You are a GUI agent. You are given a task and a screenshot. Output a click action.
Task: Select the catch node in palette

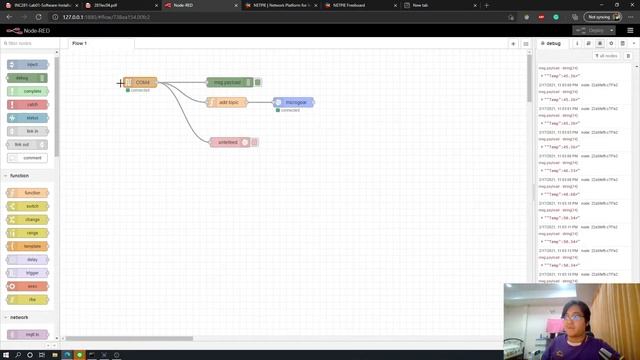(28, 105)
